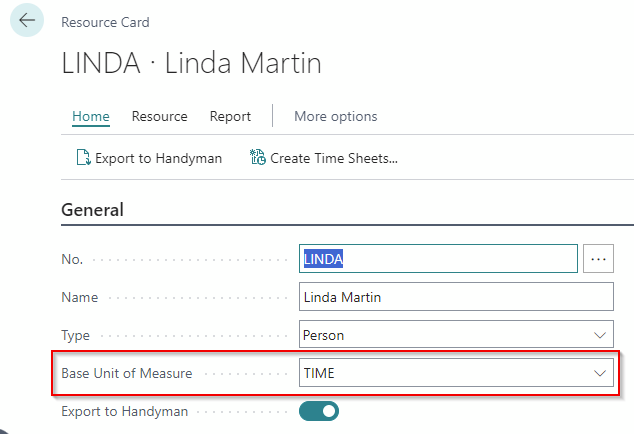Click the Create Time Sheets clock icon

click(258, 157)
